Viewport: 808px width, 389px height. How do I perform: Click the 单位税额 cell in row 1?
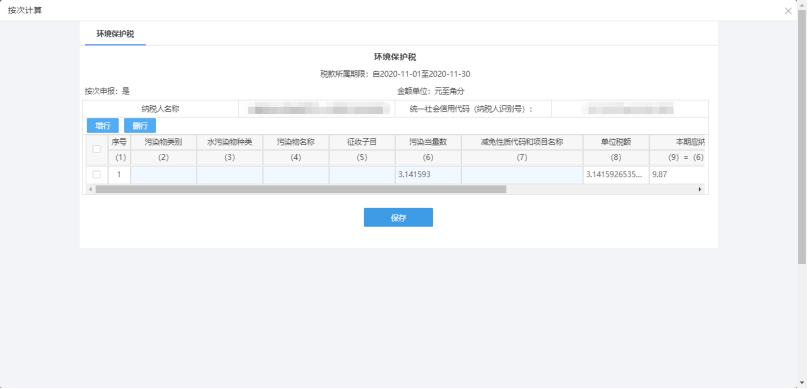tap(616, 175)
